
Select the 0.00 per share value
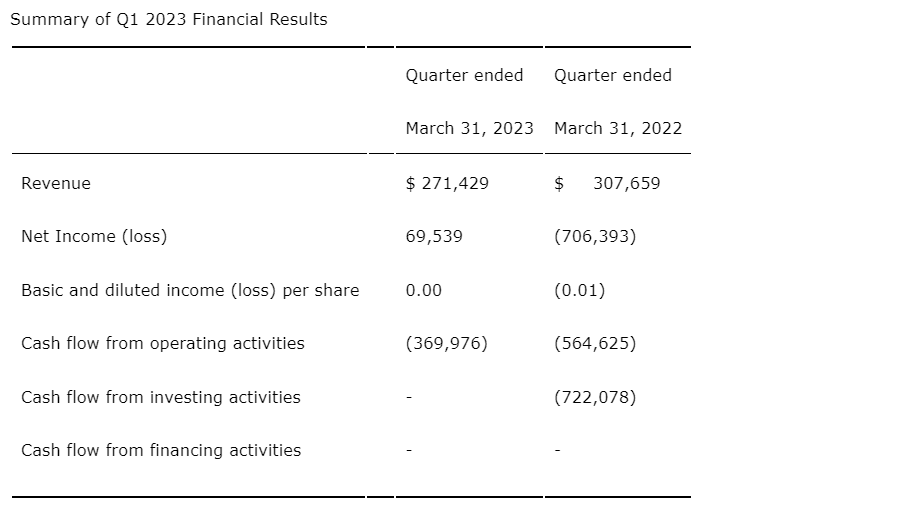[x=424, y=290]
